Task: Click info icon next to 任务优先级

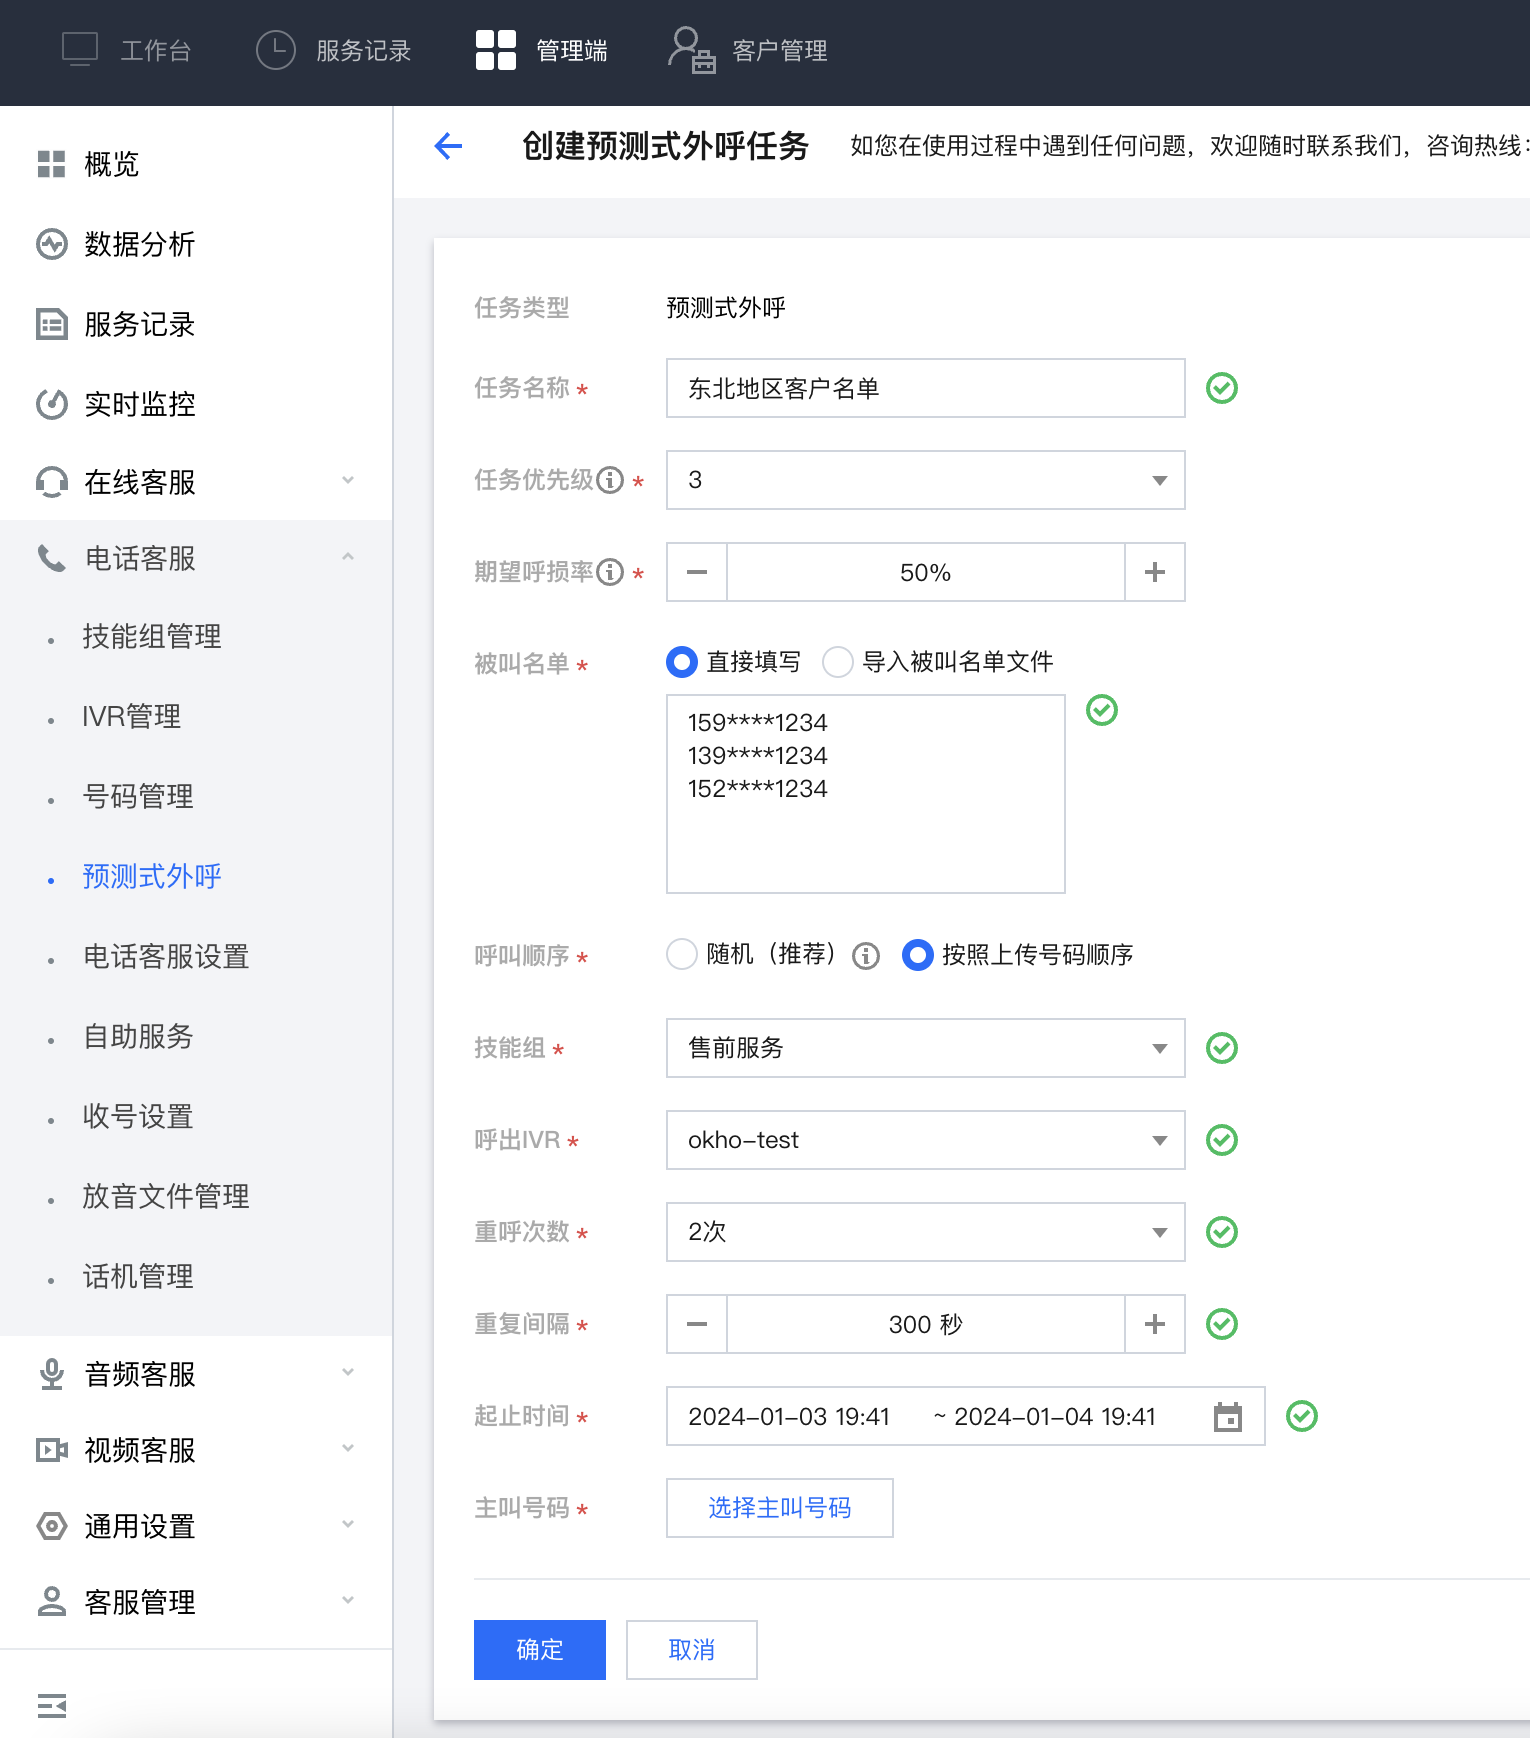Action: pyautogui.click(x=610, y=481)
